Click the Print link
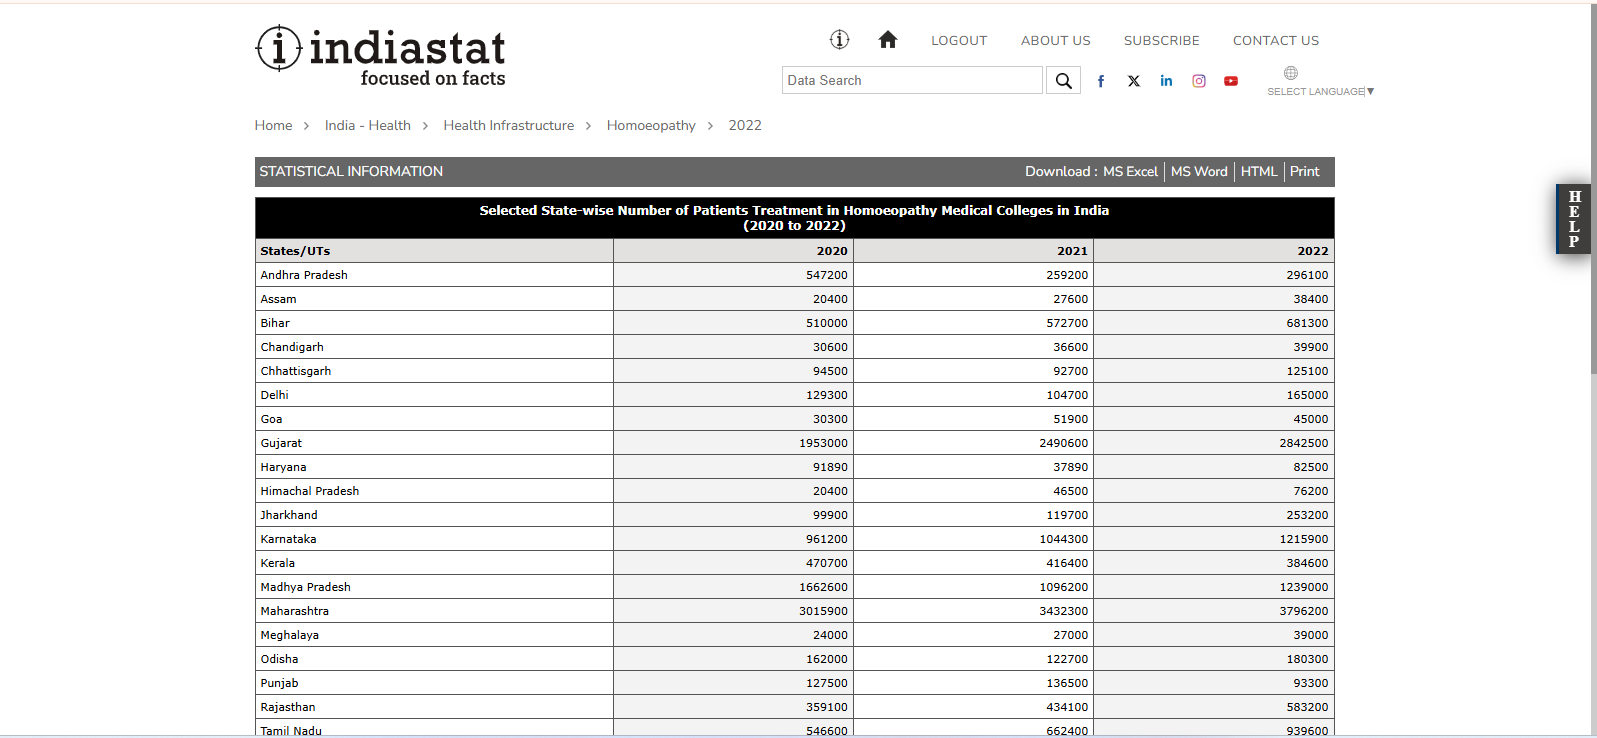This screenshot has width=1597, height=738. [x=1304, y=172]
